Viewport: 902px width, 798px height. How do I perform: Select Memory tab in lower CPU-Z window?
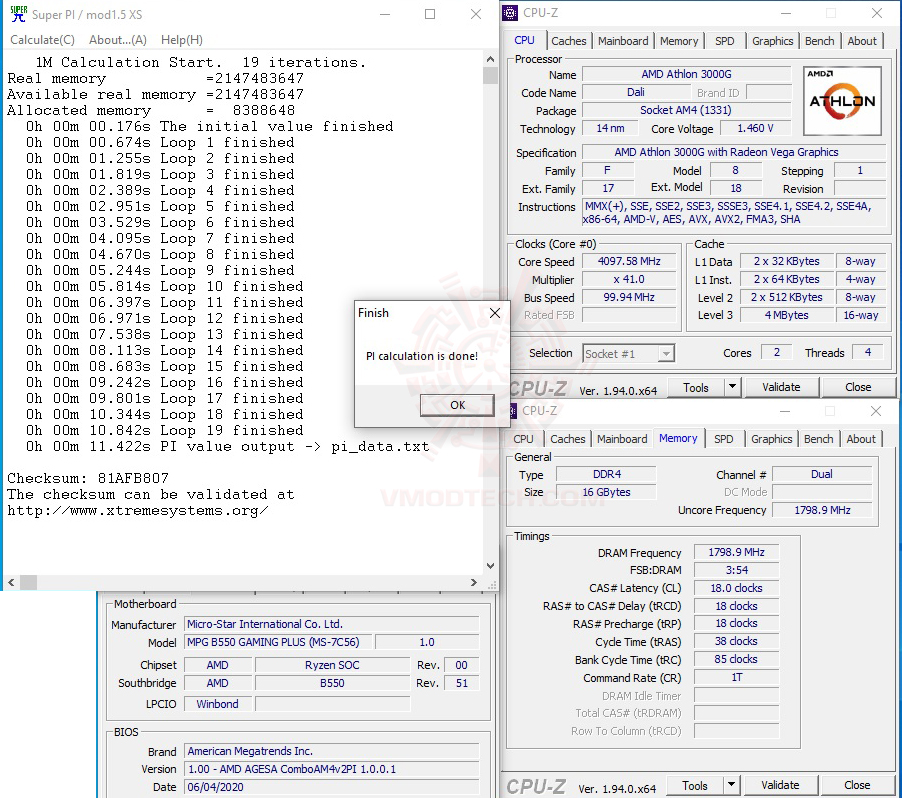(678, 438)
